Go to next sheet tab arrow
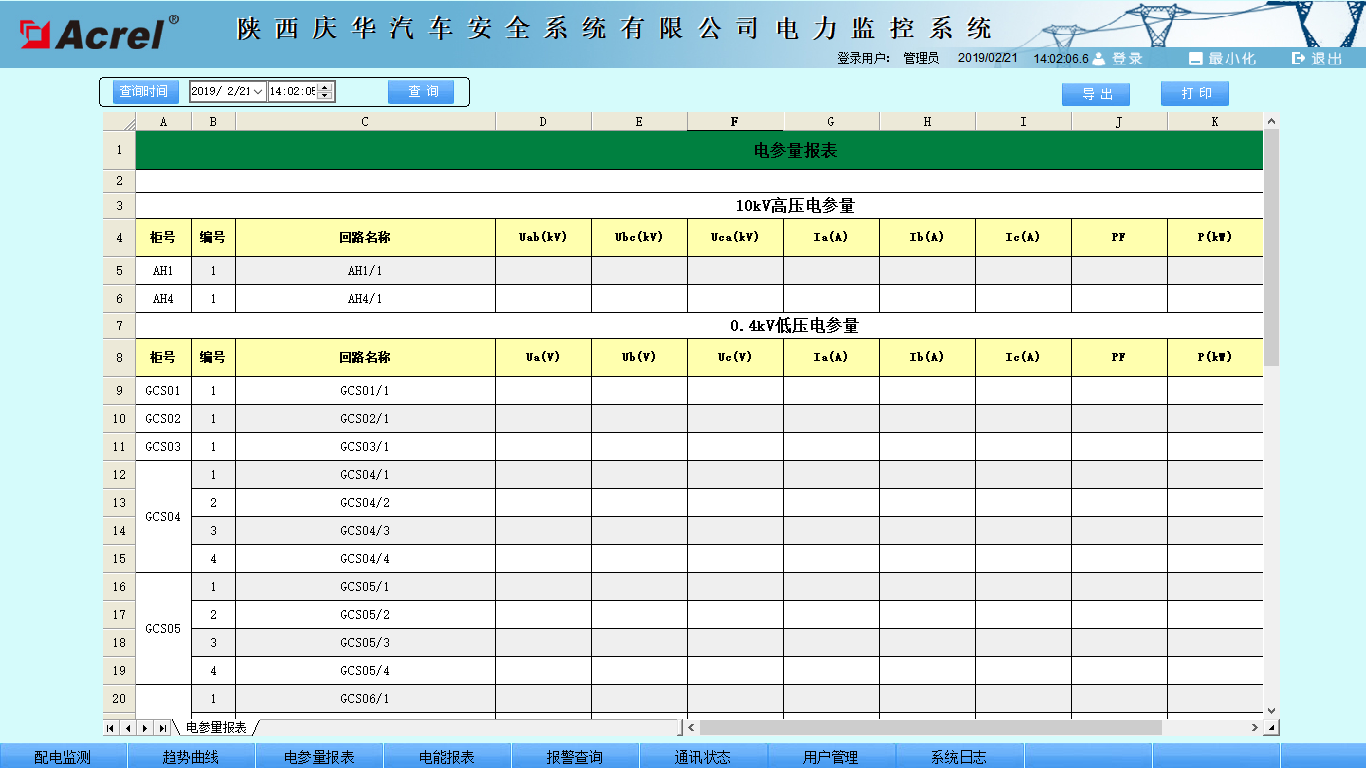The width and height of the screenshot is (1366, 768). pyautogui.click(x=144, y=728)
